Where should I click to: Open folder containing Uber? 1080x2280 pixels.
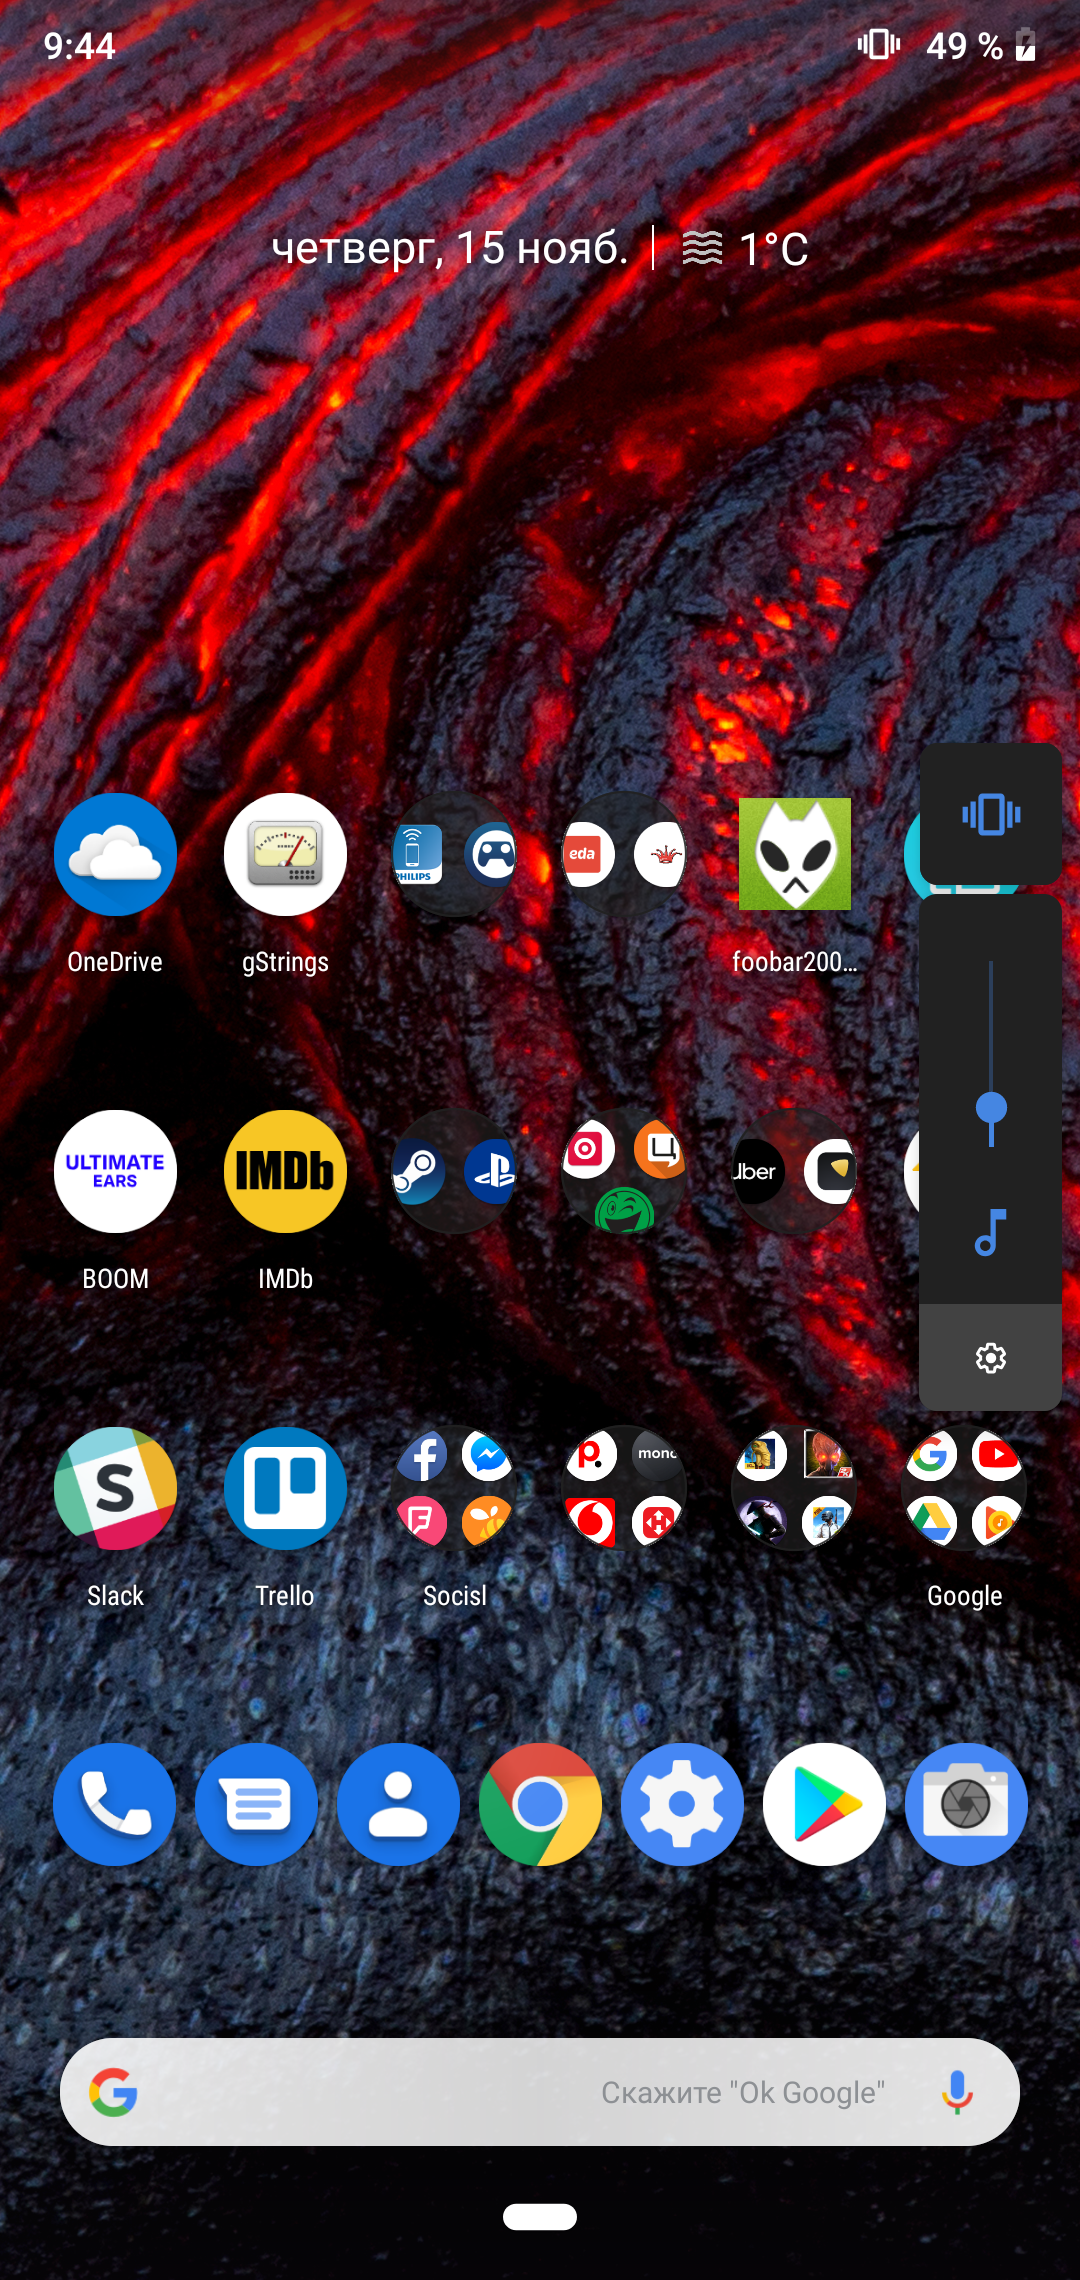coord(795,1172)
